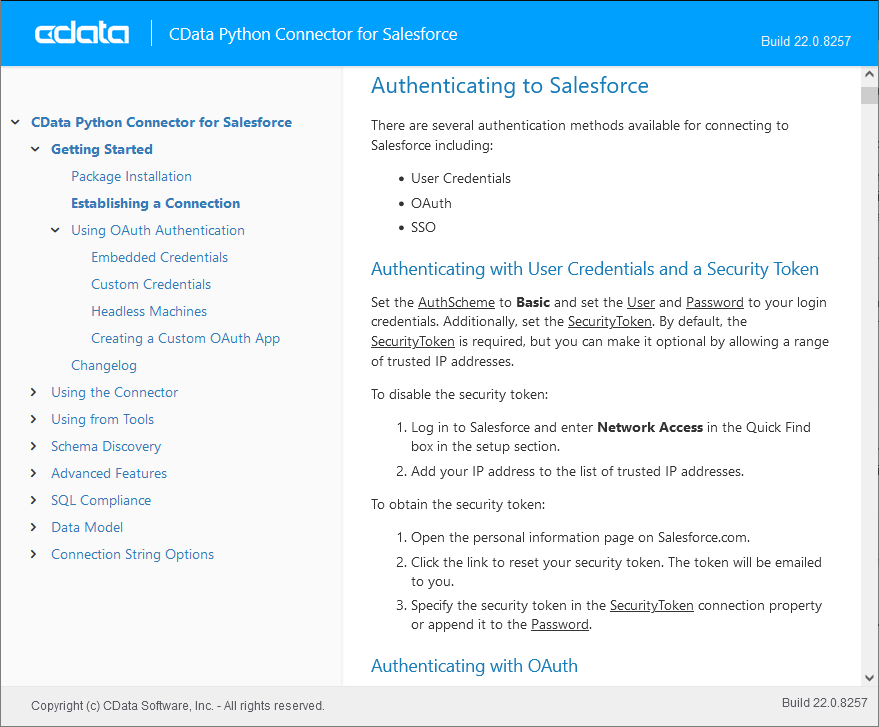Expand the Using the Connector section
879x727 pixels.
tap(33, 392)
